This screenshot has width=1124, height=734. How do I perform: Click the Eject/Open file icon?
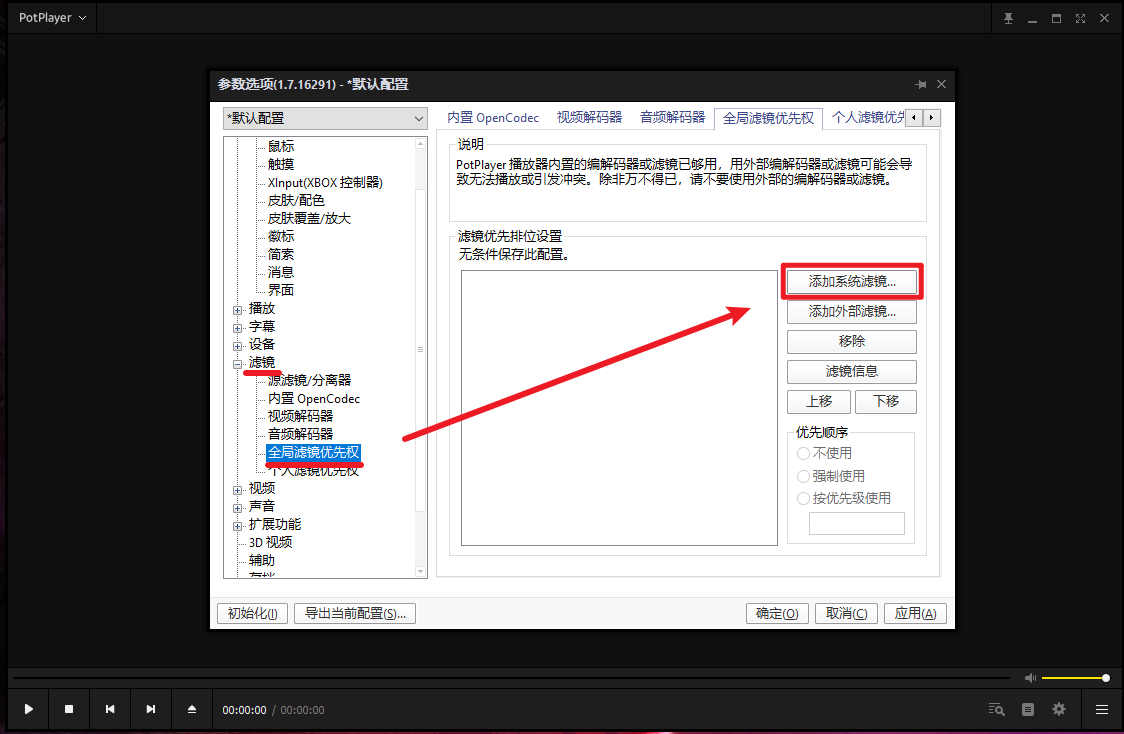(x=192, y=709)
